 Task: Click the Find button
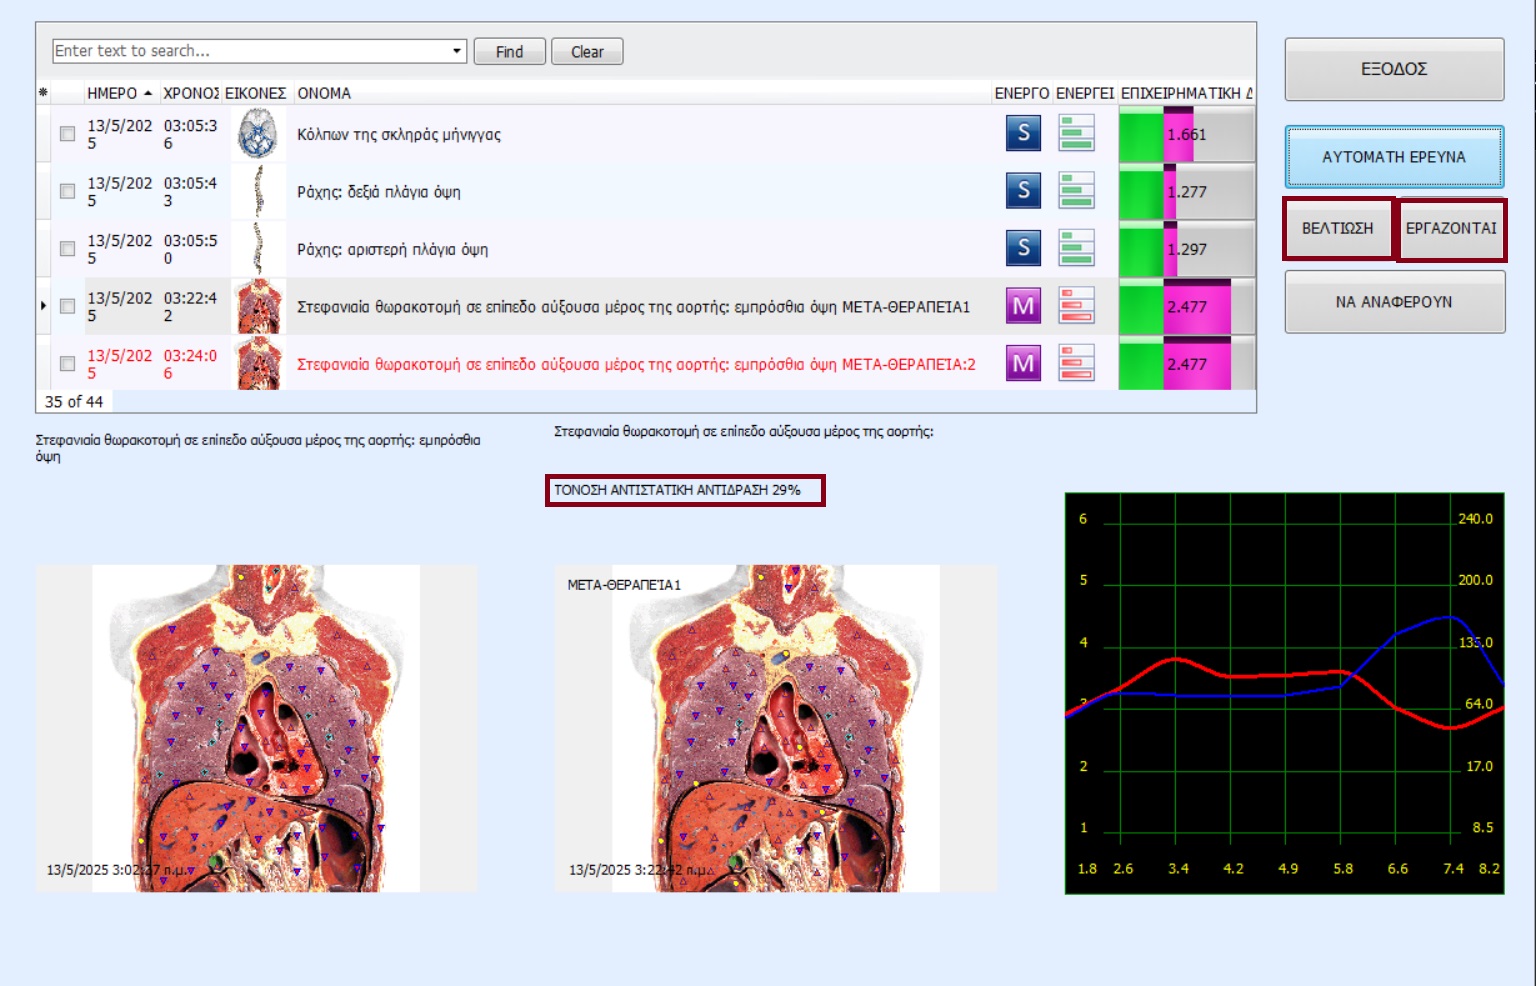pyautogui.click(x=510, y=52)
